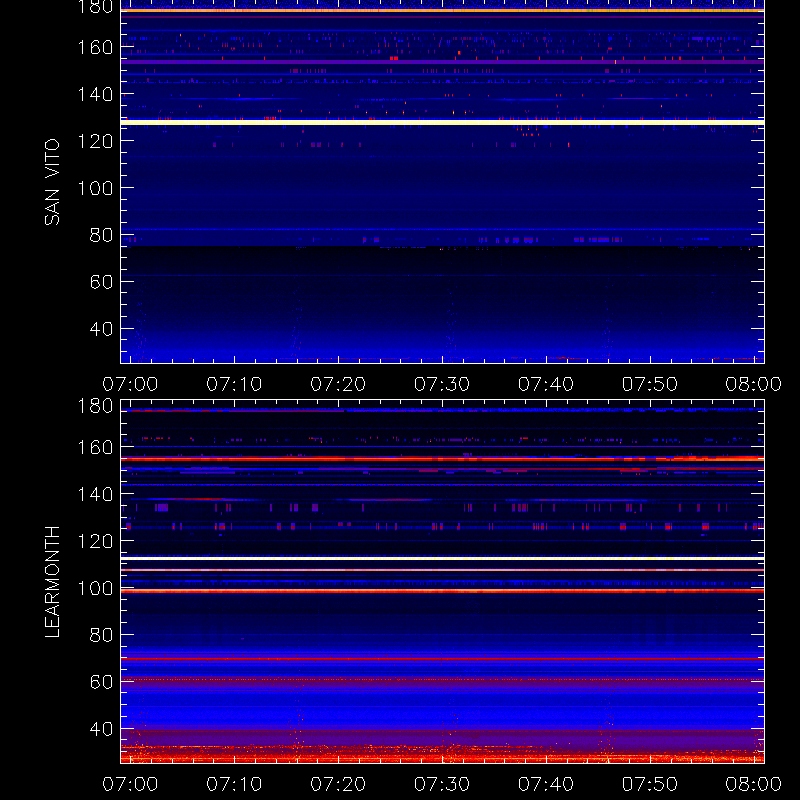Image resolution: width=800 pixels, height=800 pixels.
Task: Click the 07:40 time label under Learmonth plot
Action: (546, 784)
